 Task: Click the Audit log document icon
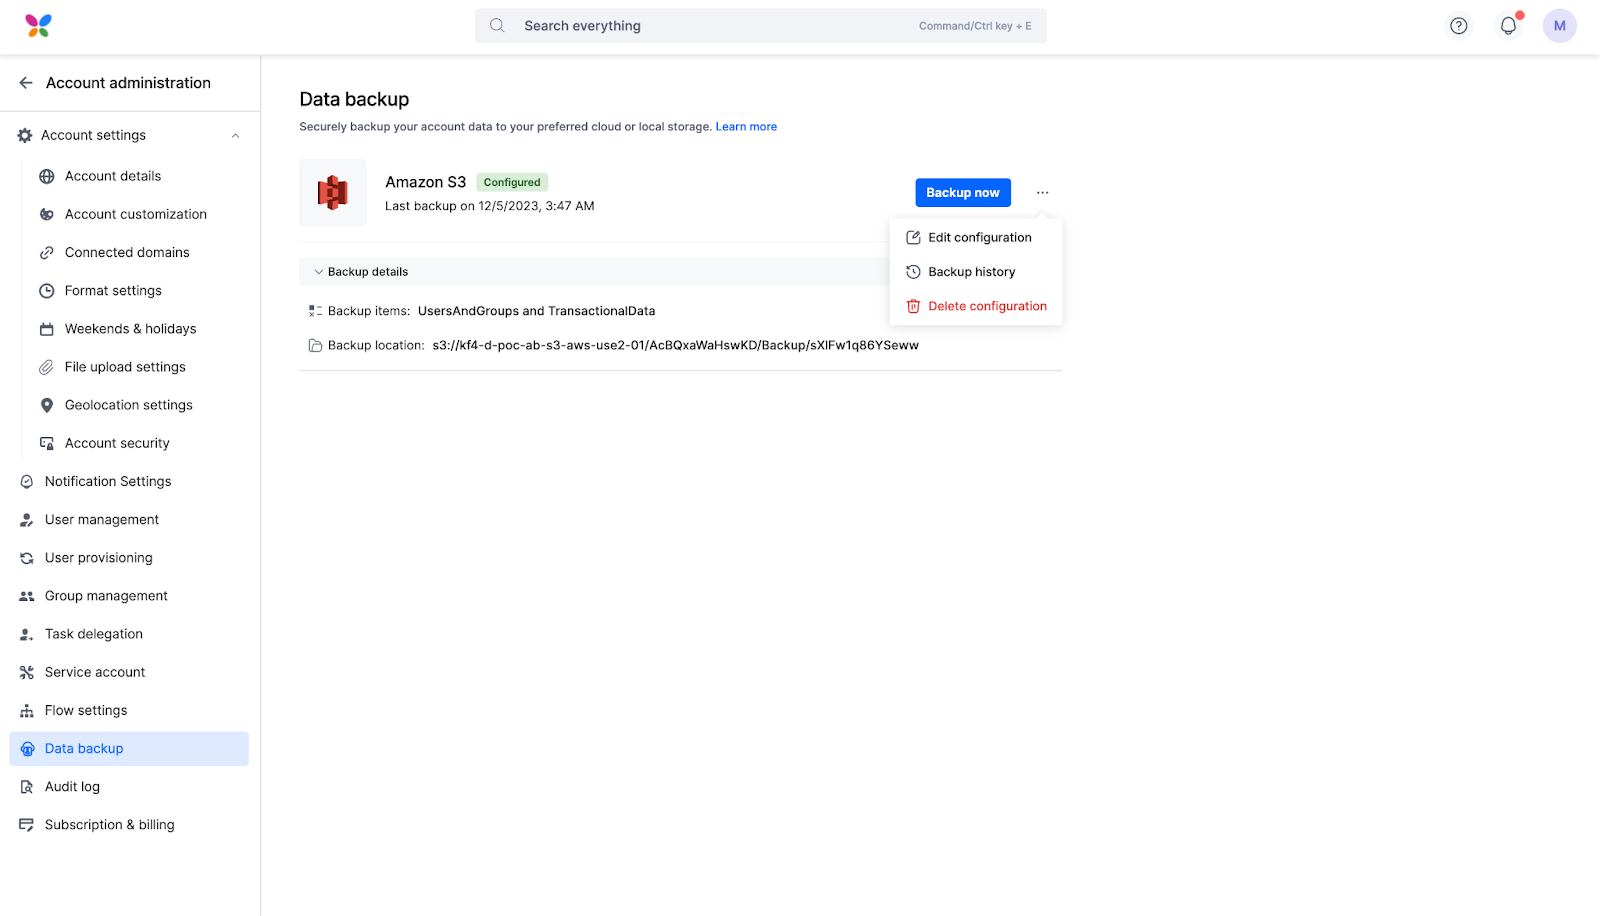27,787
